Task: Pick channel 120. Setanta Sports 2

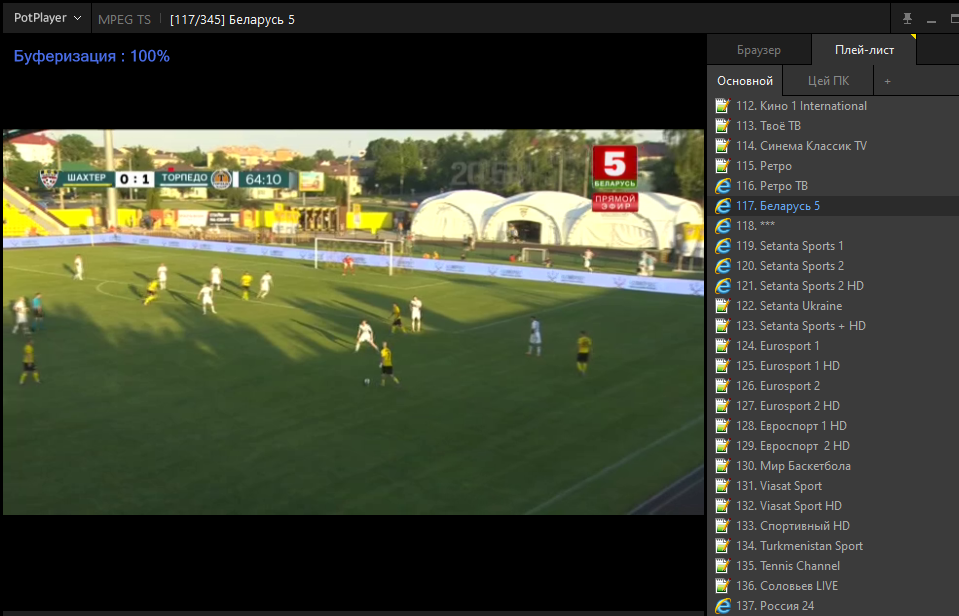Action: [x=833, y=266]
